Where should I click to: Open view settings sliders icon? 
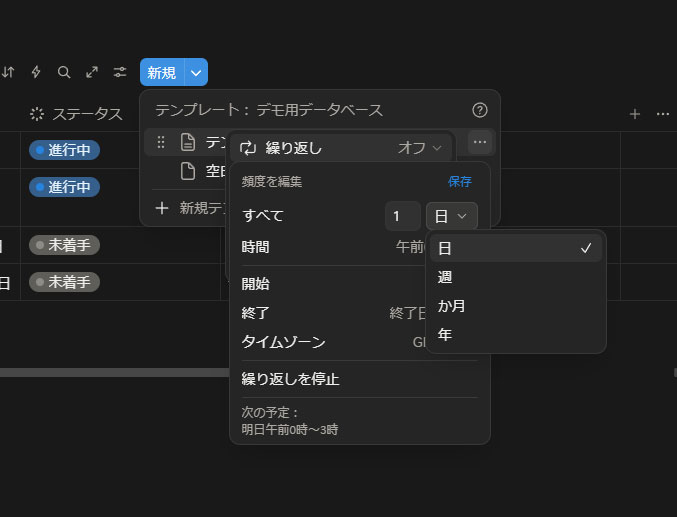(120, 72)
